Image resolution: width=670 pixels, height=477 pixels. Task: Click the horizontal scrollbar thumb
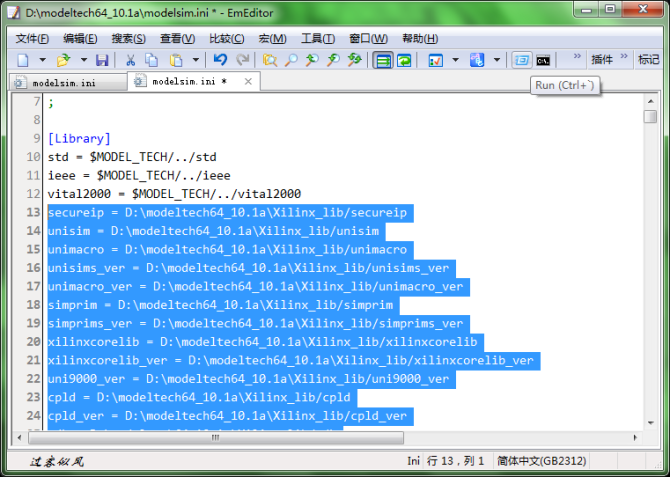point(216,438)
